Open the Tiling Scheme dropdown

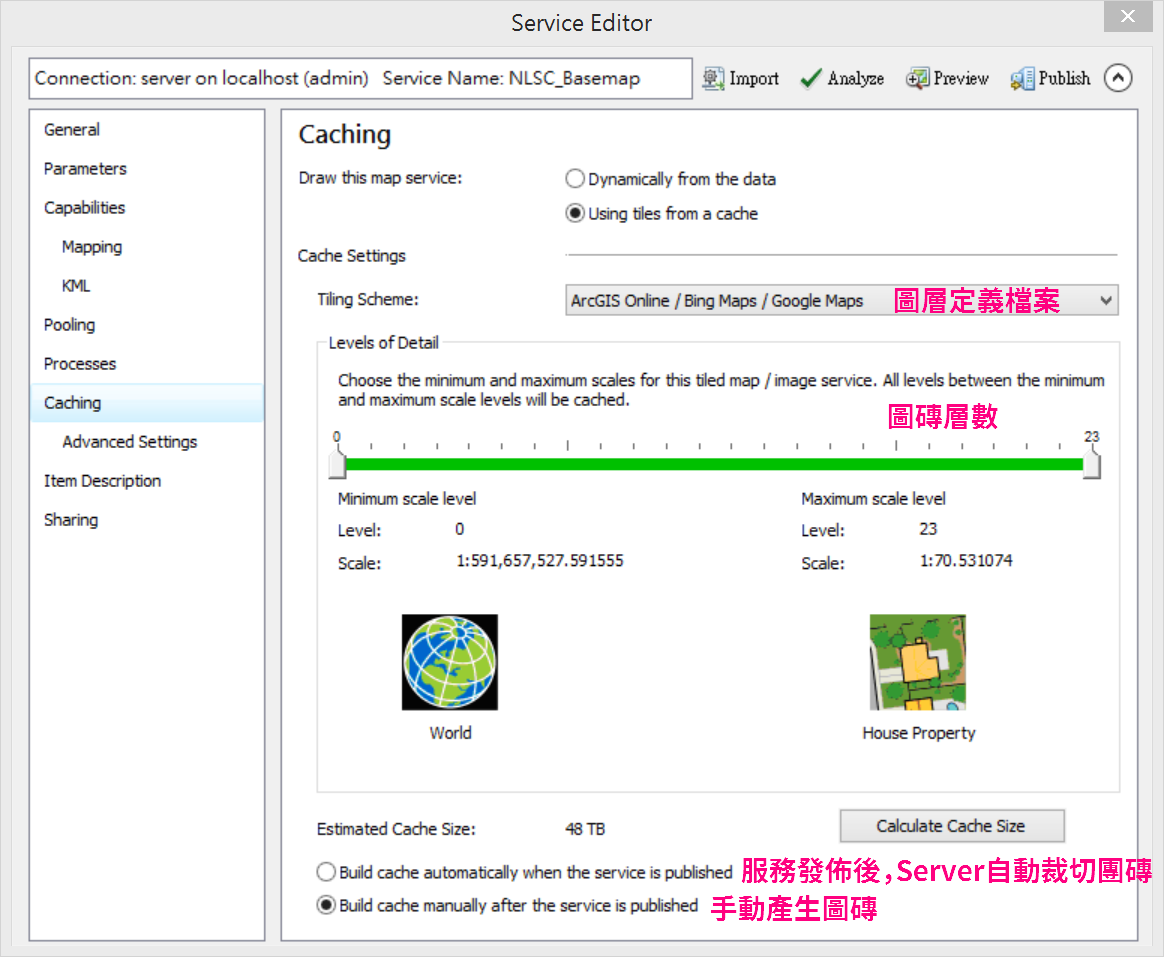coord(842,301)
